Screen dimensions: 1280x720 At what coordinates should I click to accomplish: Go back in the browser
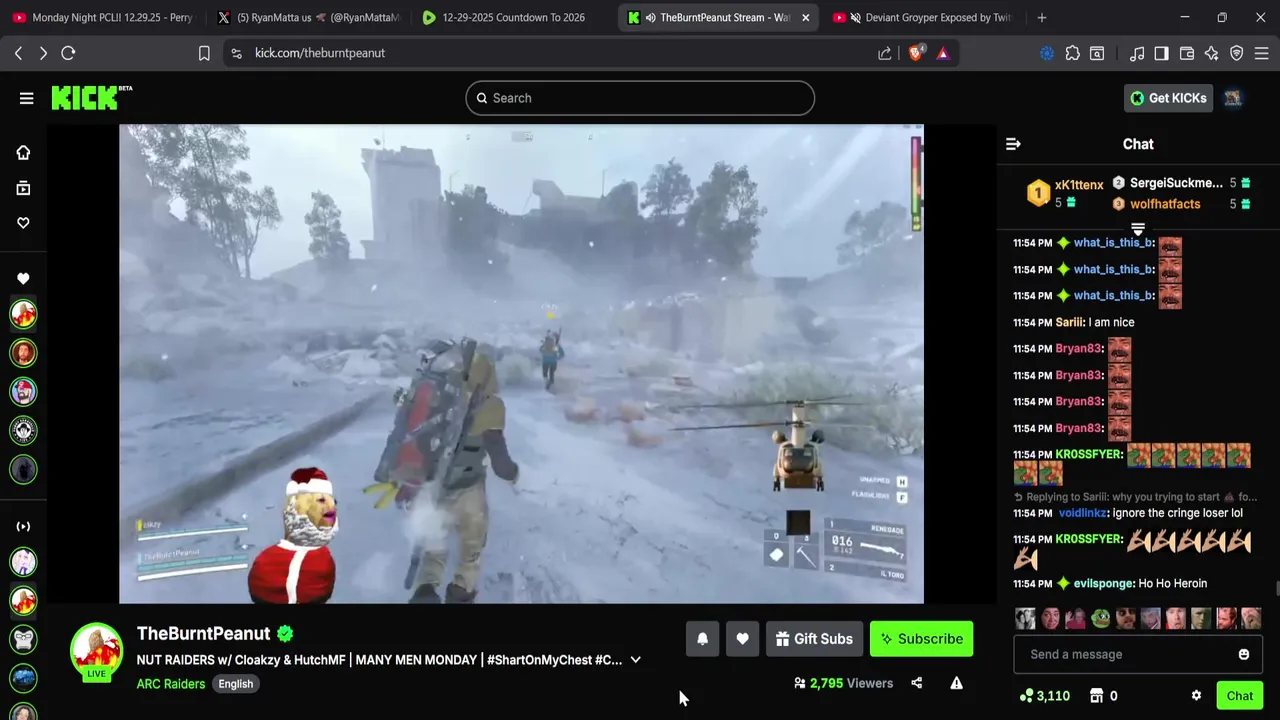pos(18,53)
